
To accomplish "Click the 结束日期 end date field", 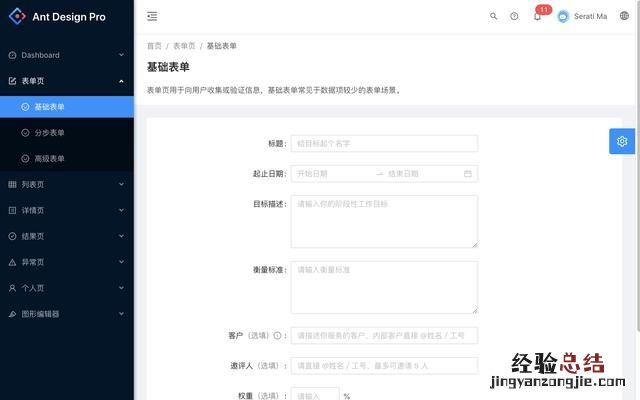I will [x=422, y=173].
